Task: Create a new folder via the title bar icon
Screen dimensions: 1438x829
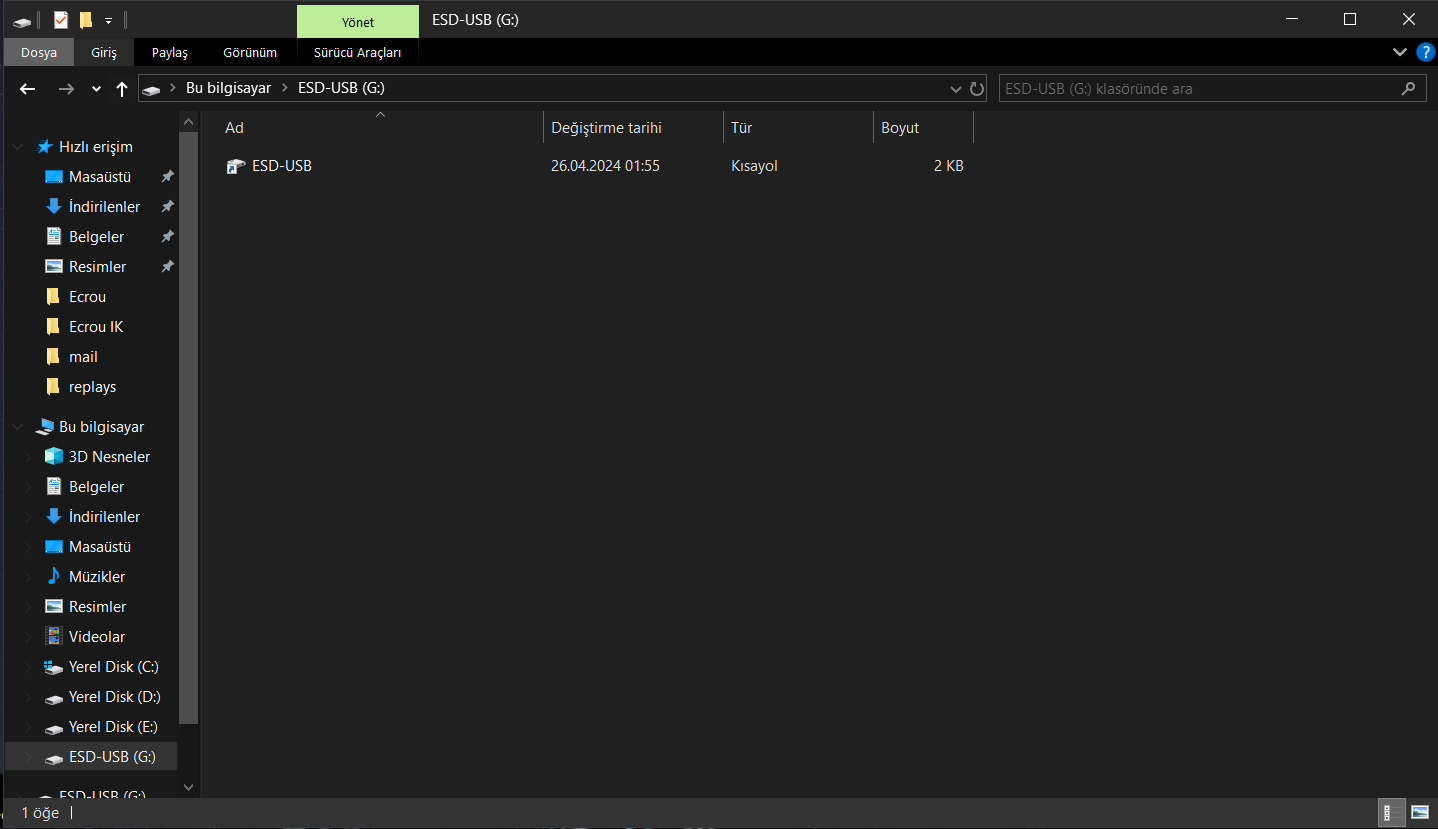Action: point(86,20)
